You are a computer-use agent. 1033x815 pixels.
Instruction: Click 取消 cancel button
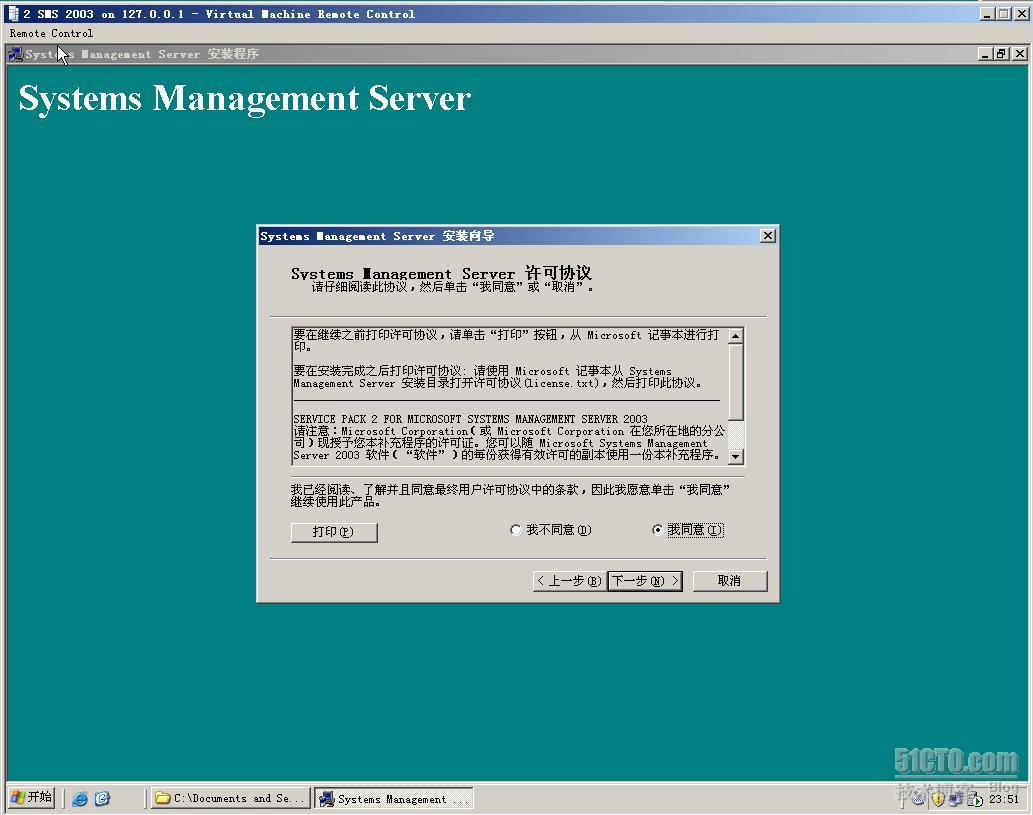(730, 580)
